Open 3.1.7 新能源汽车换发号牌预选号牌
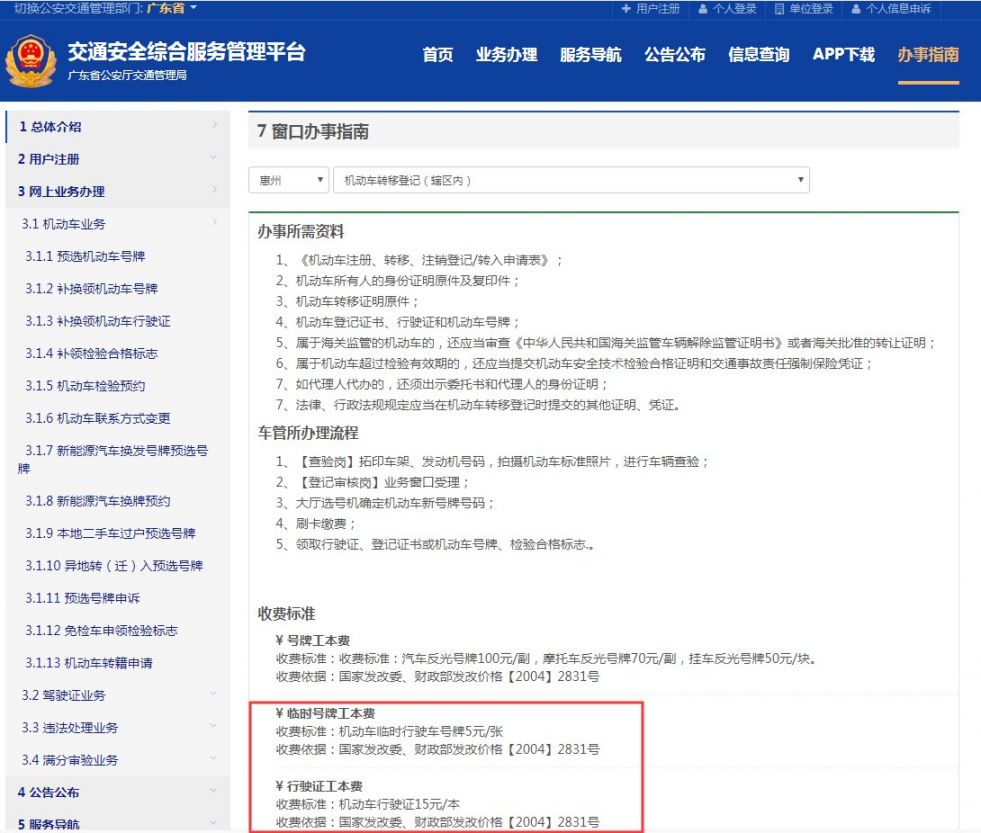 click(113, 459)
